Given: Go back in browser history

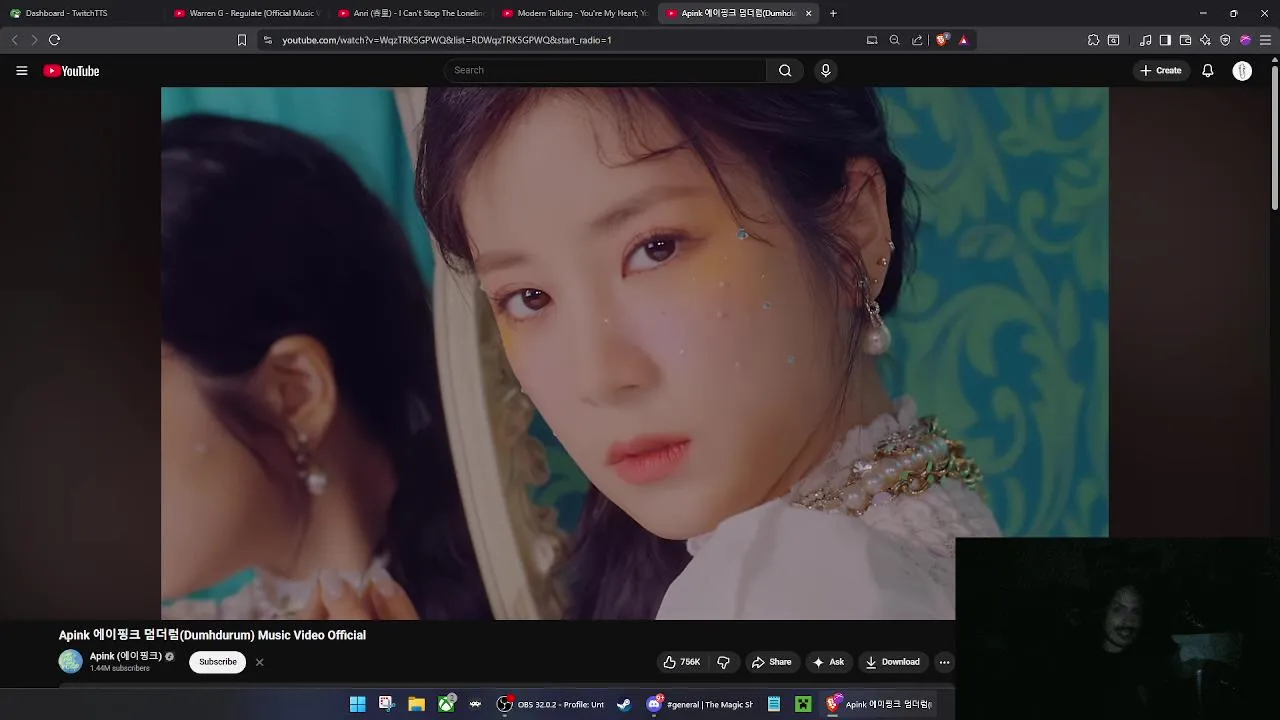Looking at the screenshot, I should pos(14,40).
